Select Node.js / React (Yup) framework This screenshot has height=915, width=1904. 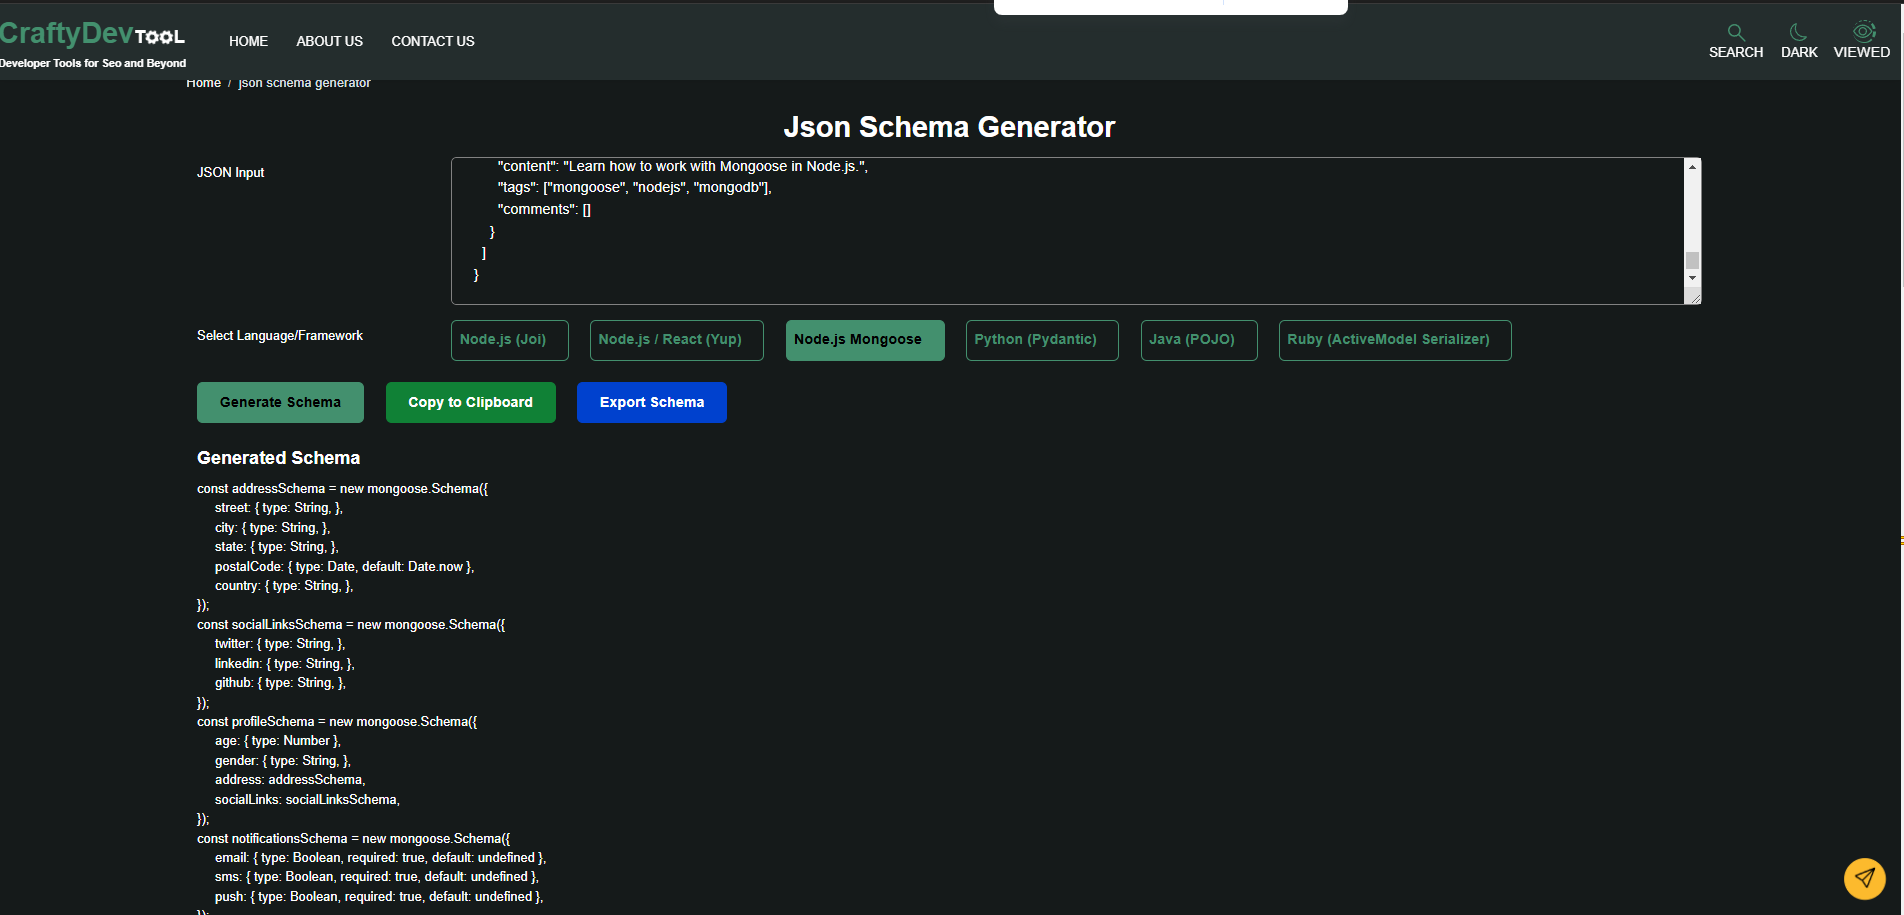(x=677, y=340)
